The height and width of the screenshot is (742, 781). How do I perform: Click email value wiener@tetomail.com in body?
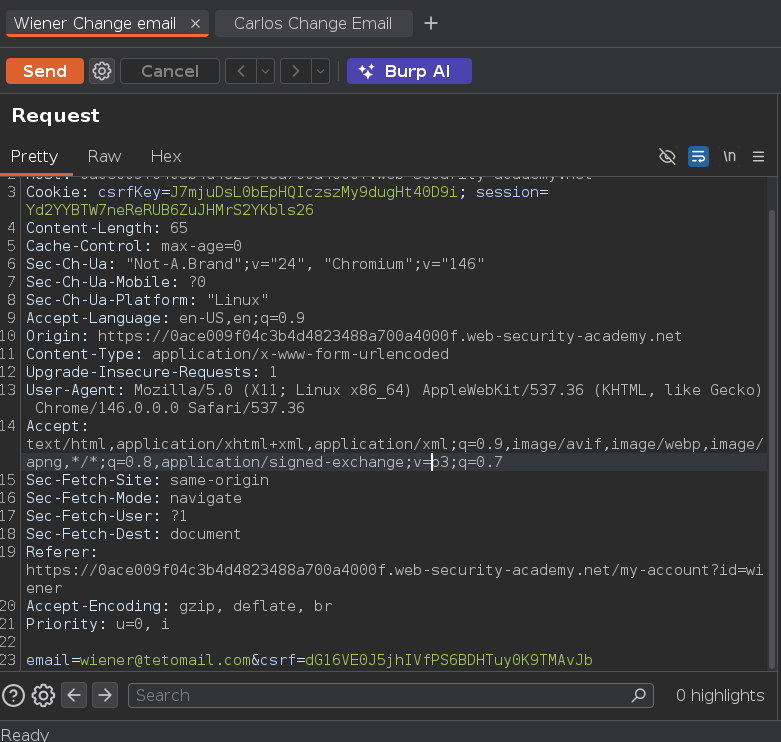(165, 660)
